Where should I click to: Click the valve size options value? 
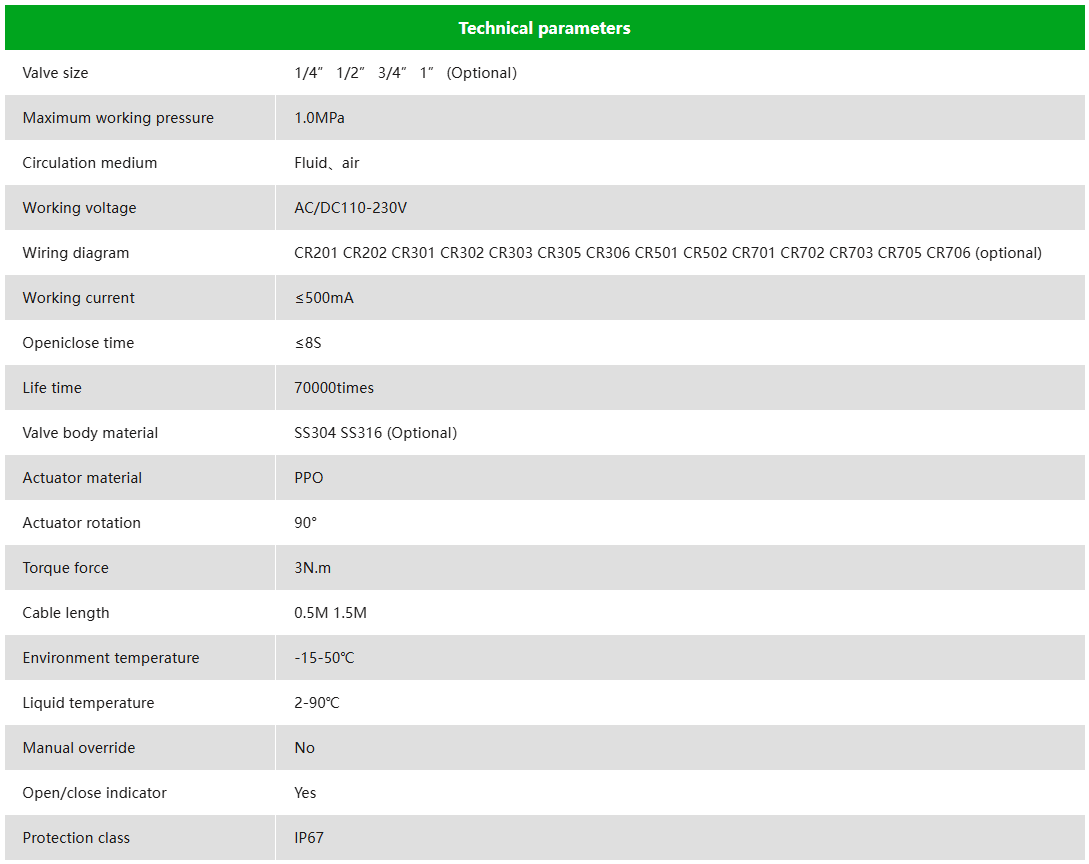(x=405, y=73)
